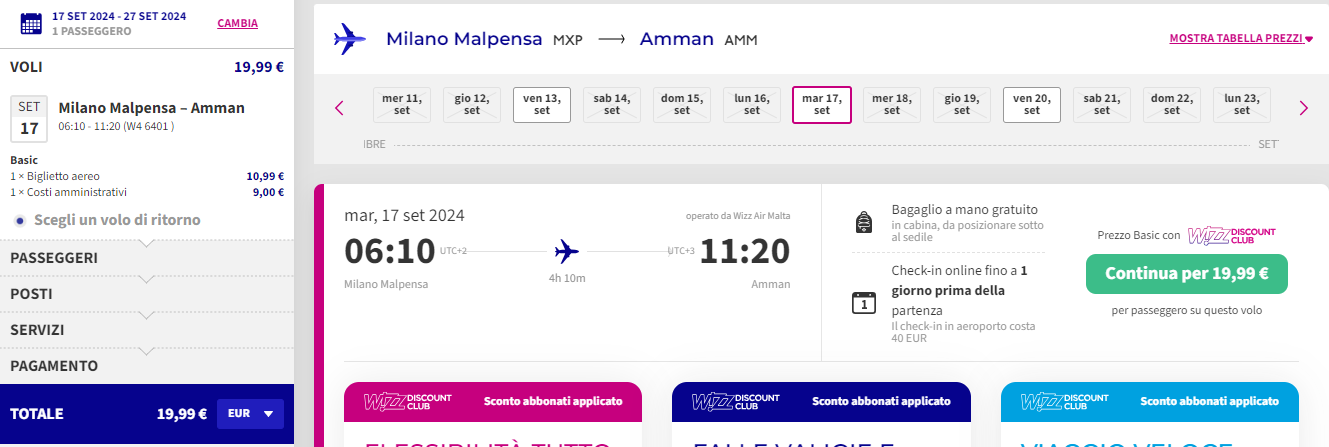Click the blue airplane icon next to Milano Malpensa

[x=350, y=39]
